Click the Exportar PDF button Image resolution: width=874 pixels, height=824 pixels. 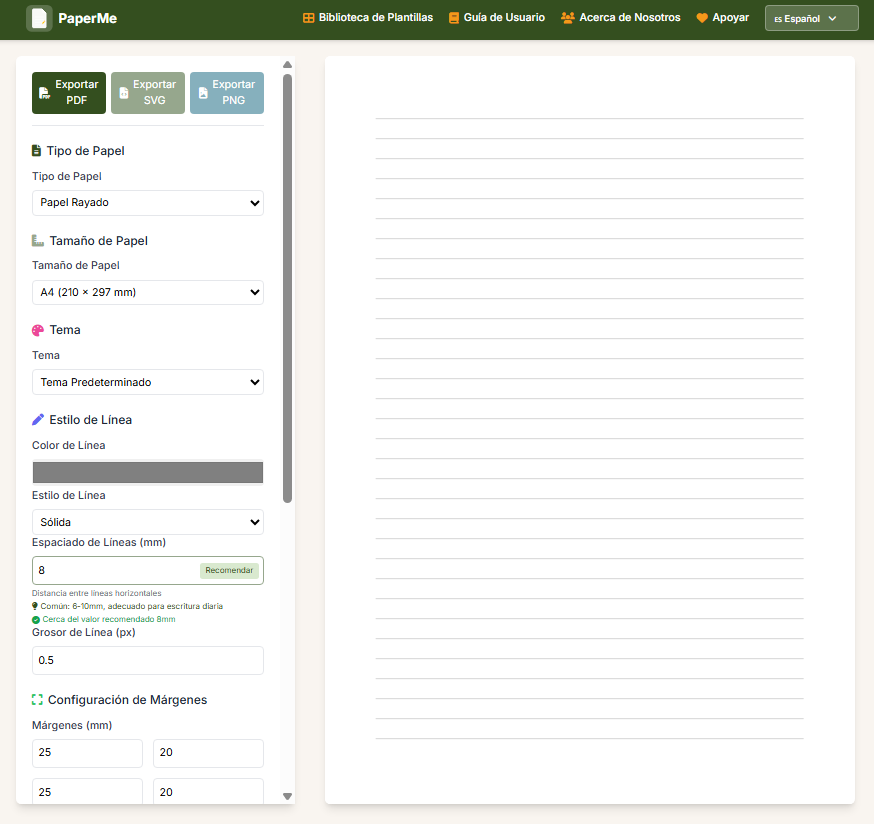tap(68, 92)
